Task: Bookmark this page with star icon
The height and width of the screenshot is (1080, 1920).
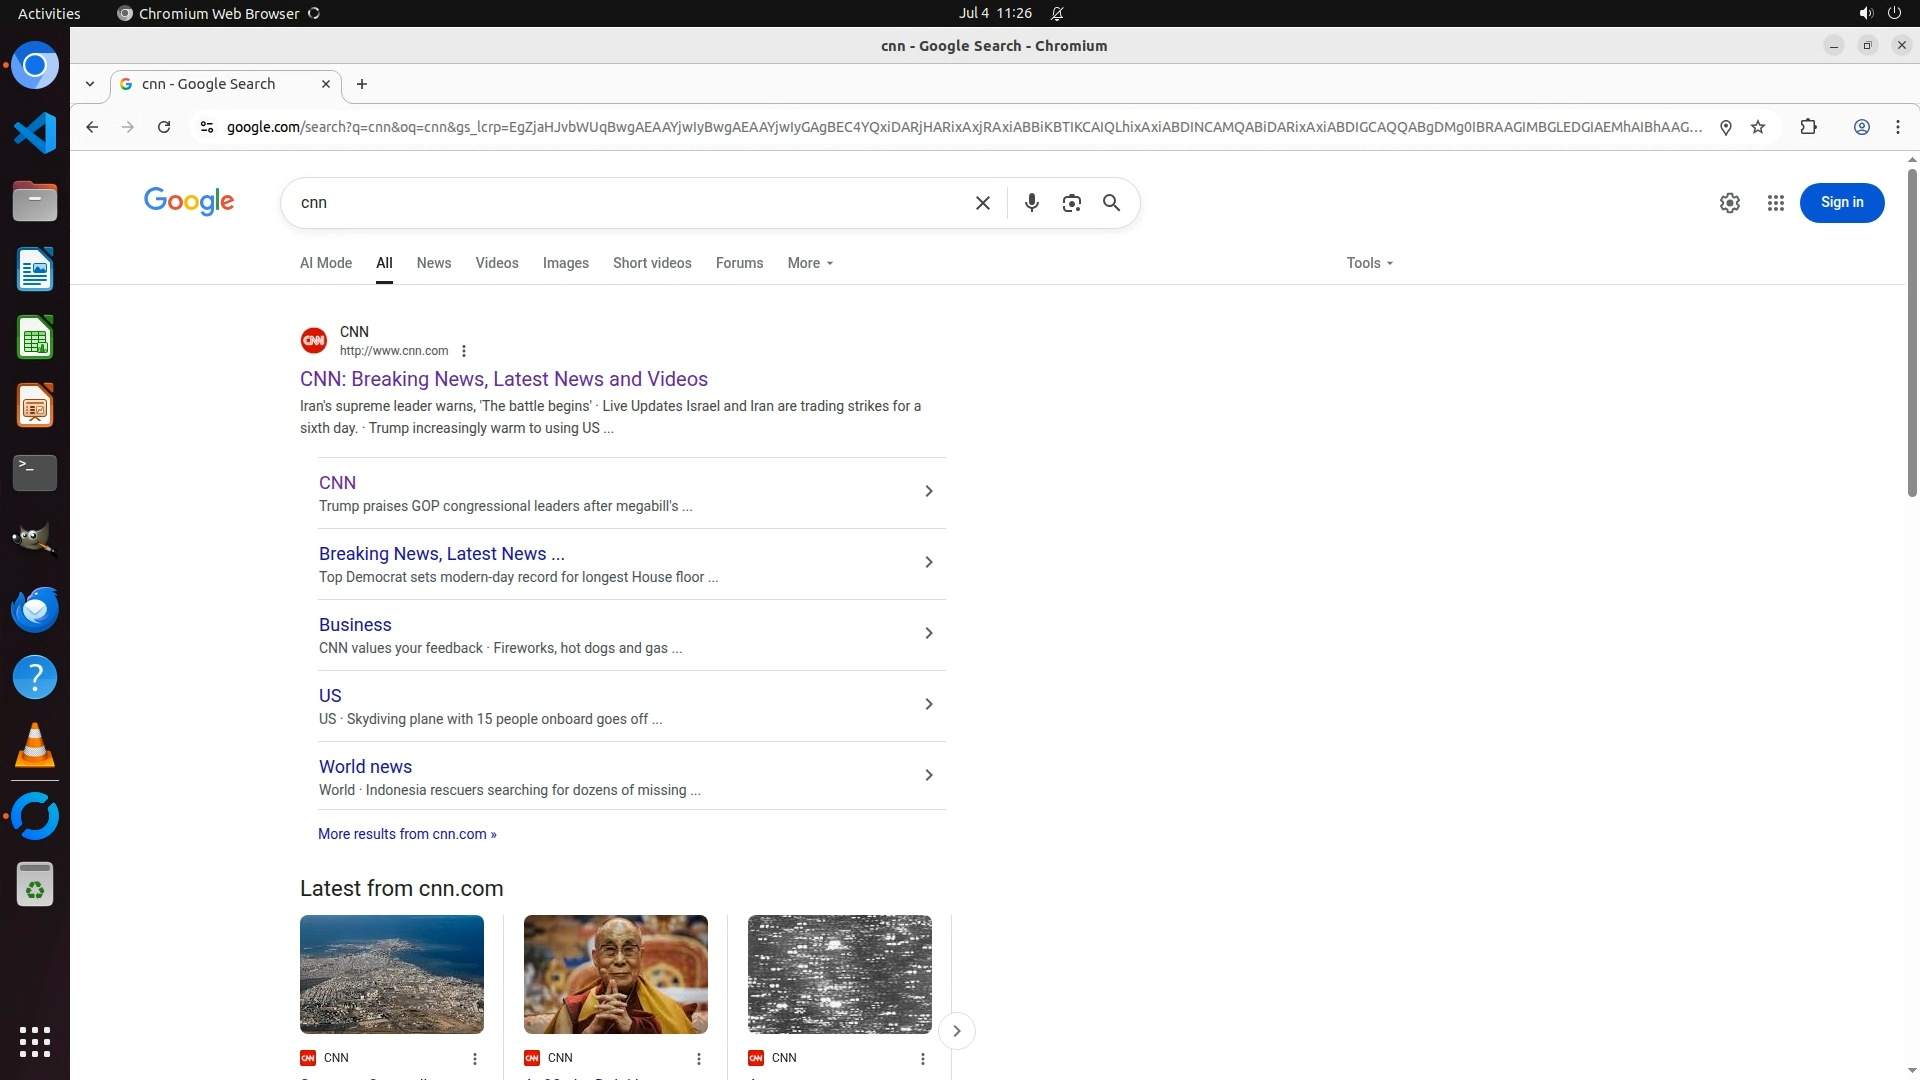Action: pyautogui.click(x=1758, y=127)
